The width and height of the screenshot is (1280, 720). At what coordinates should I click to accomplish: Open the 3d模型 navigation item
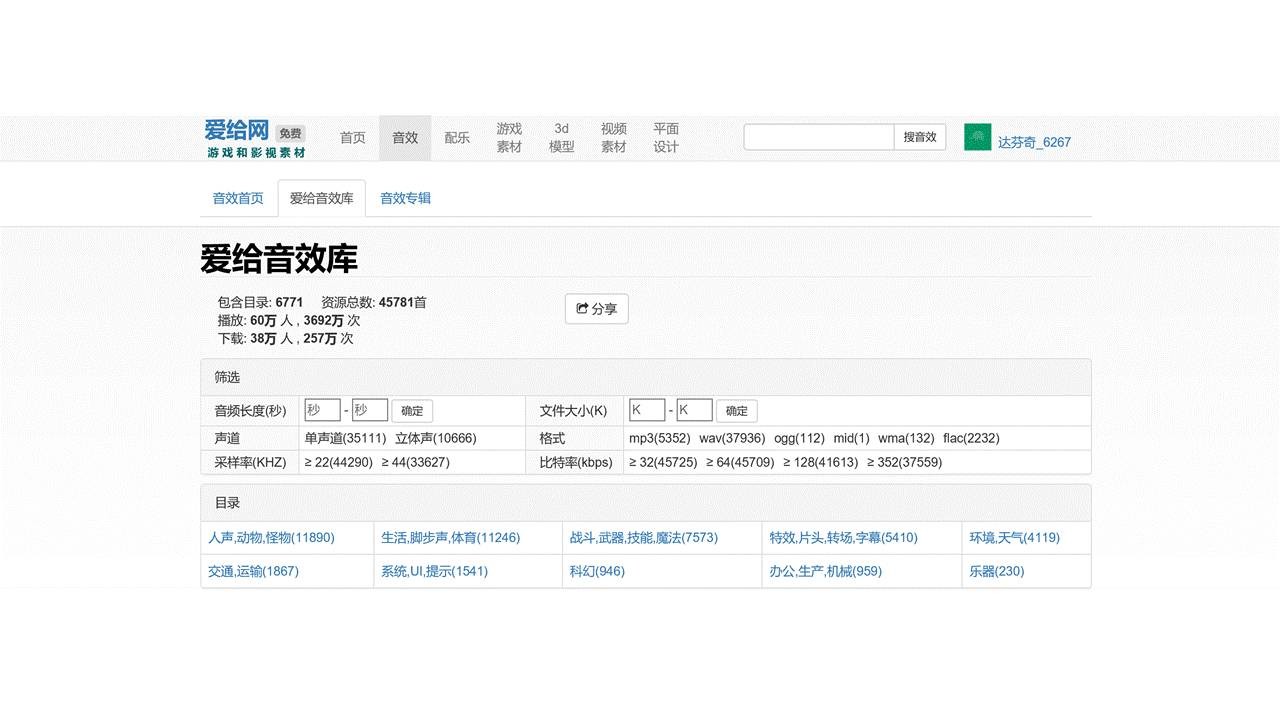point(561,138)
